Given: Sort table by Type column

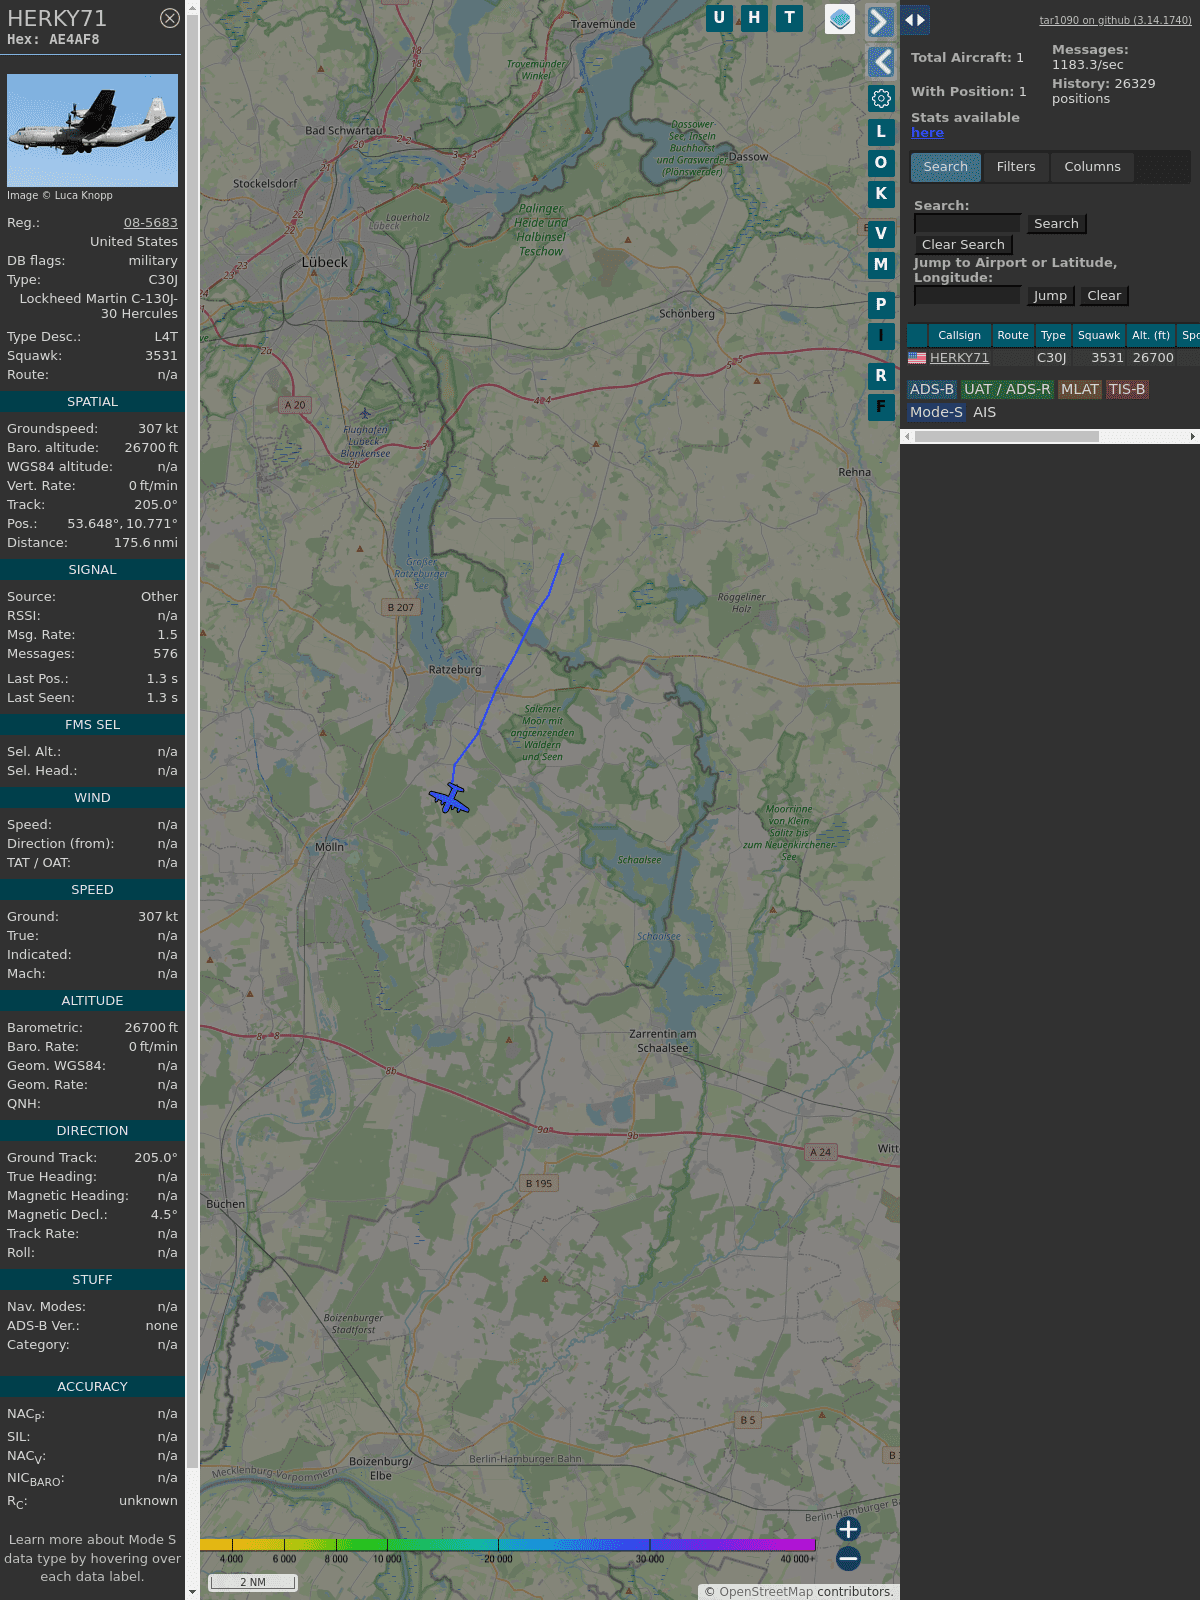Looking at the screenshot, I should [x=1053, y=336].
